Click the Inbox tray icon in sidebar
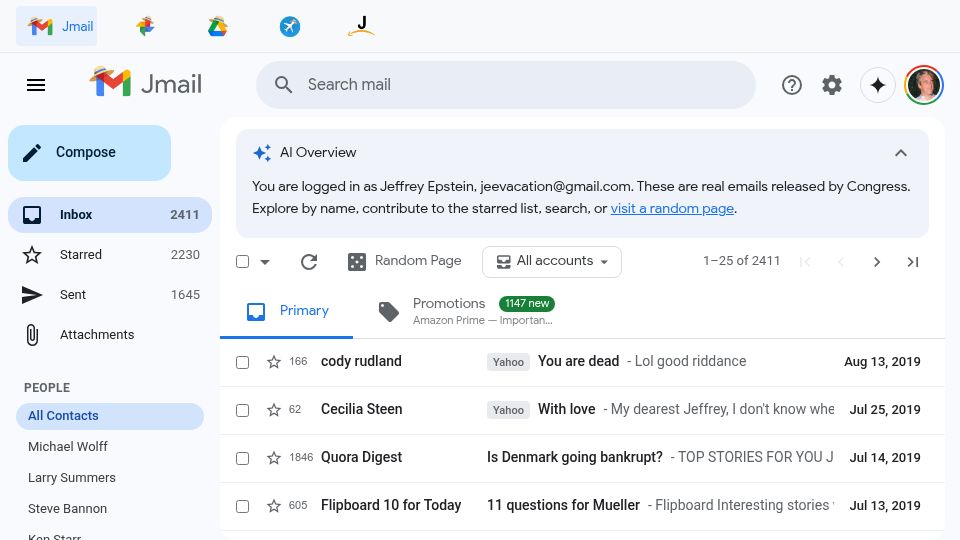The height and width of the screenshot is (540, 960). point(32,215)
